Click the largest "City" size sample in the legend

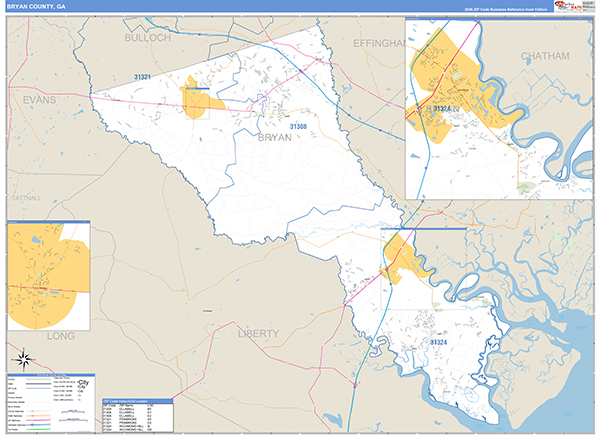[x=83, y=382]
